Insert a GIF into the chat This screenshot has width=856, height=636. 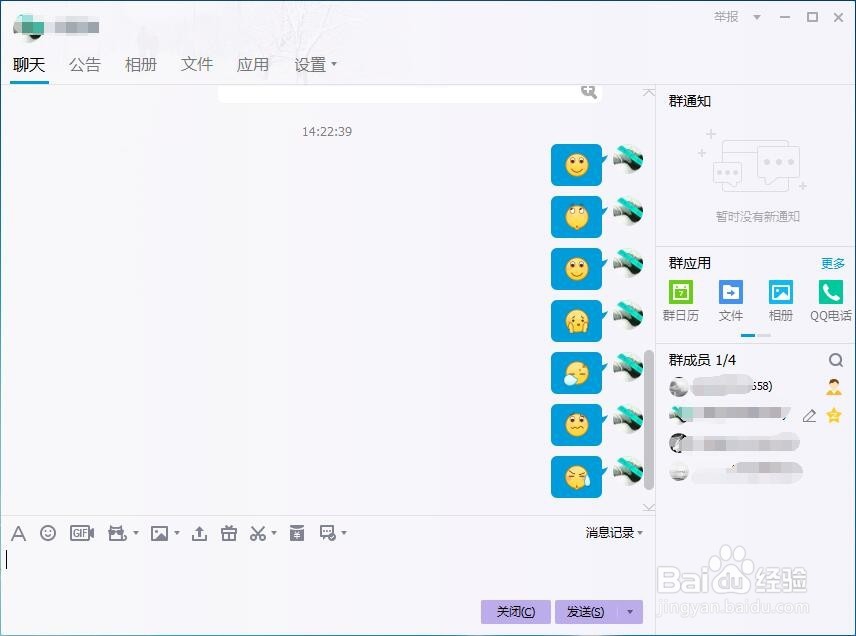click(81, 532)
